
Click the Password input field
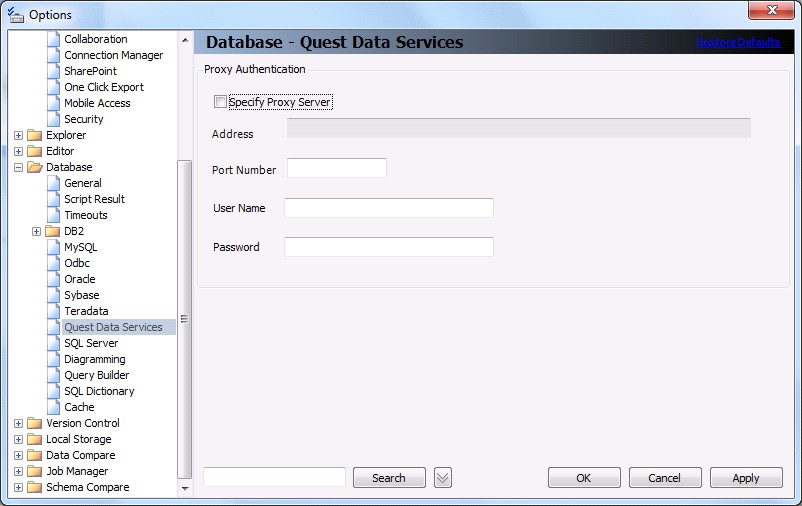point(389,247)
